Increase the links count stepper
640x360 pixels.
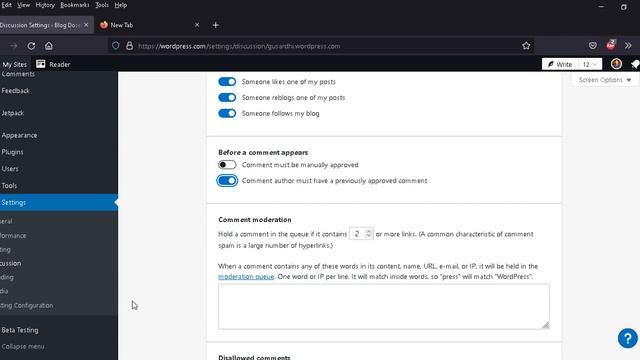coord(369,231)
